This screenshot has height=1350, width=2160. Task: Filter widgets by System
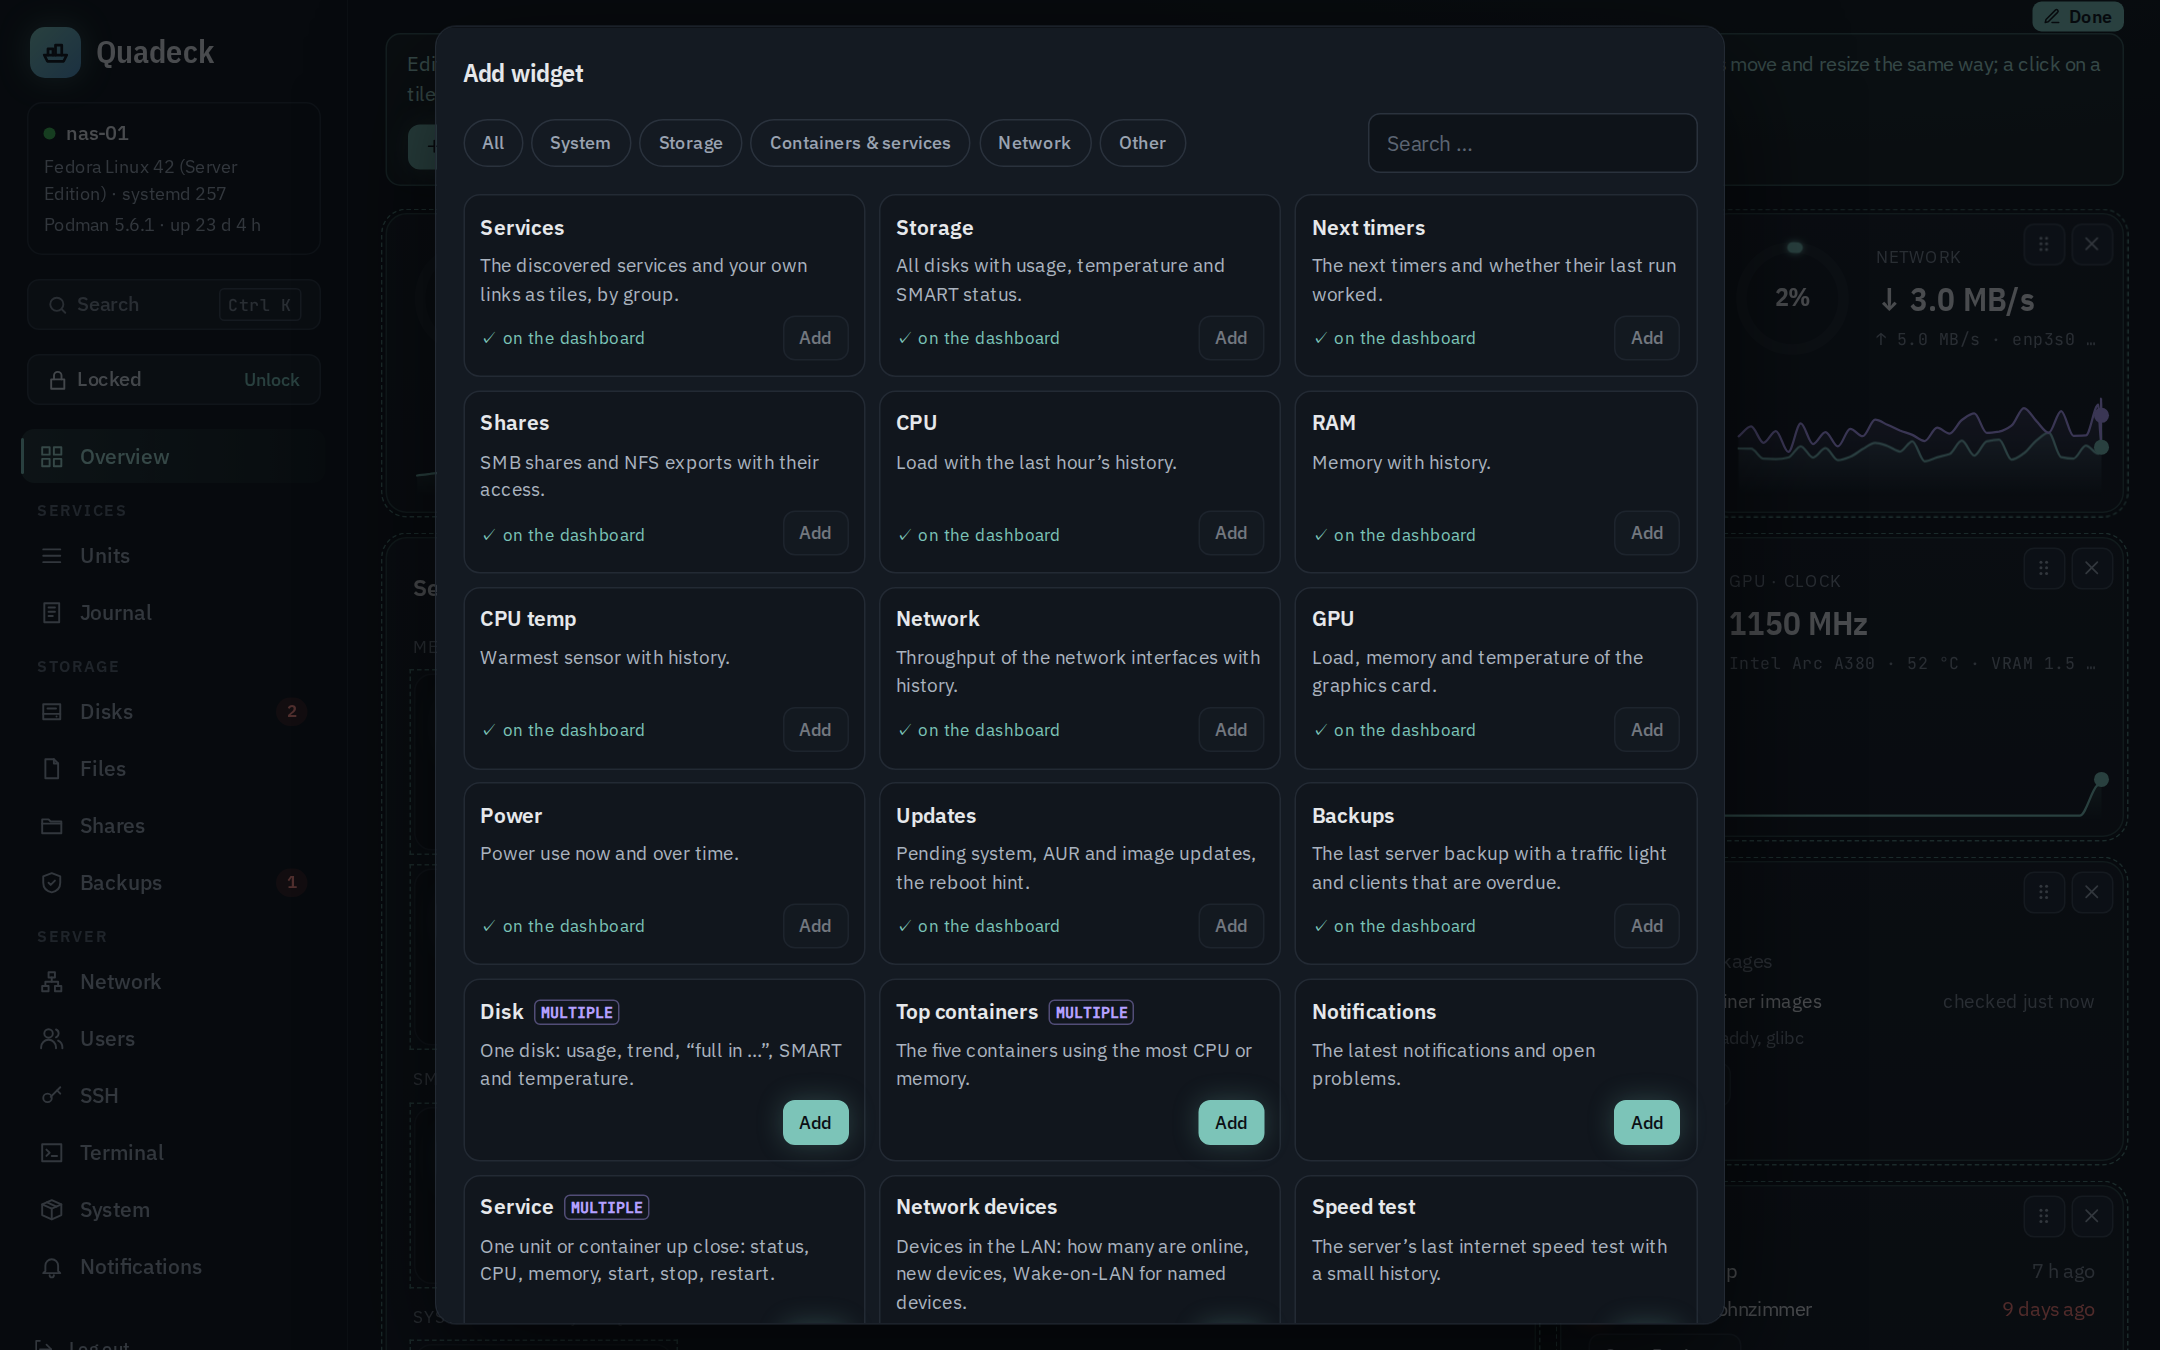point(580,143)
